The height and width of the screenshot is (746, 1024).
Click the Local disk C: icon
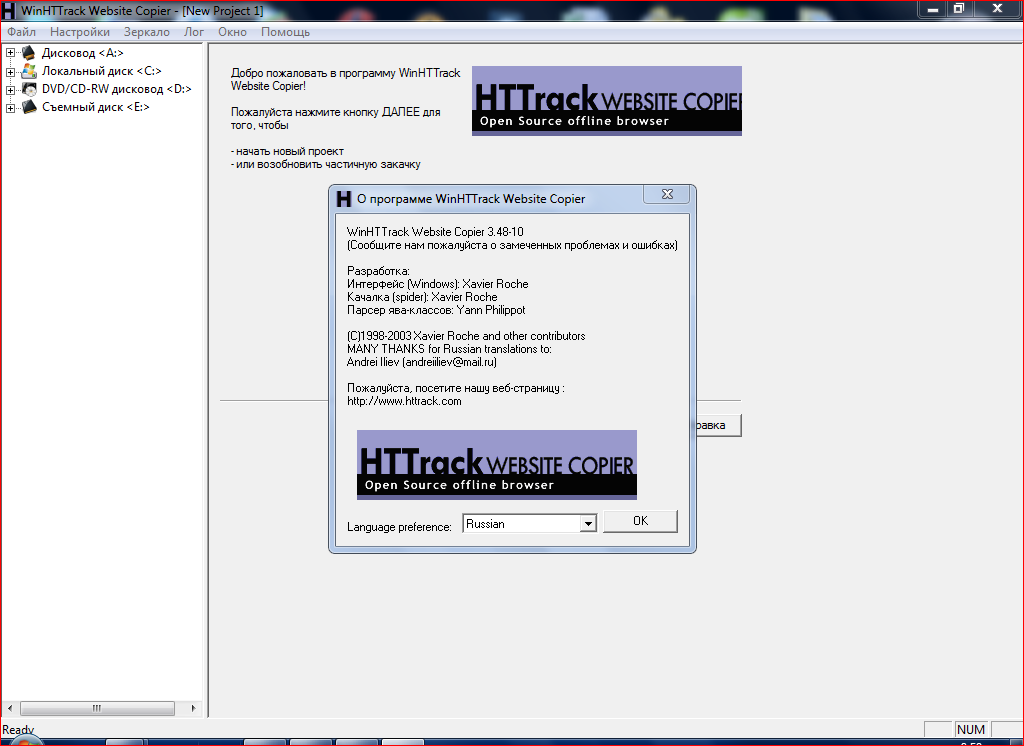point(29,71)
